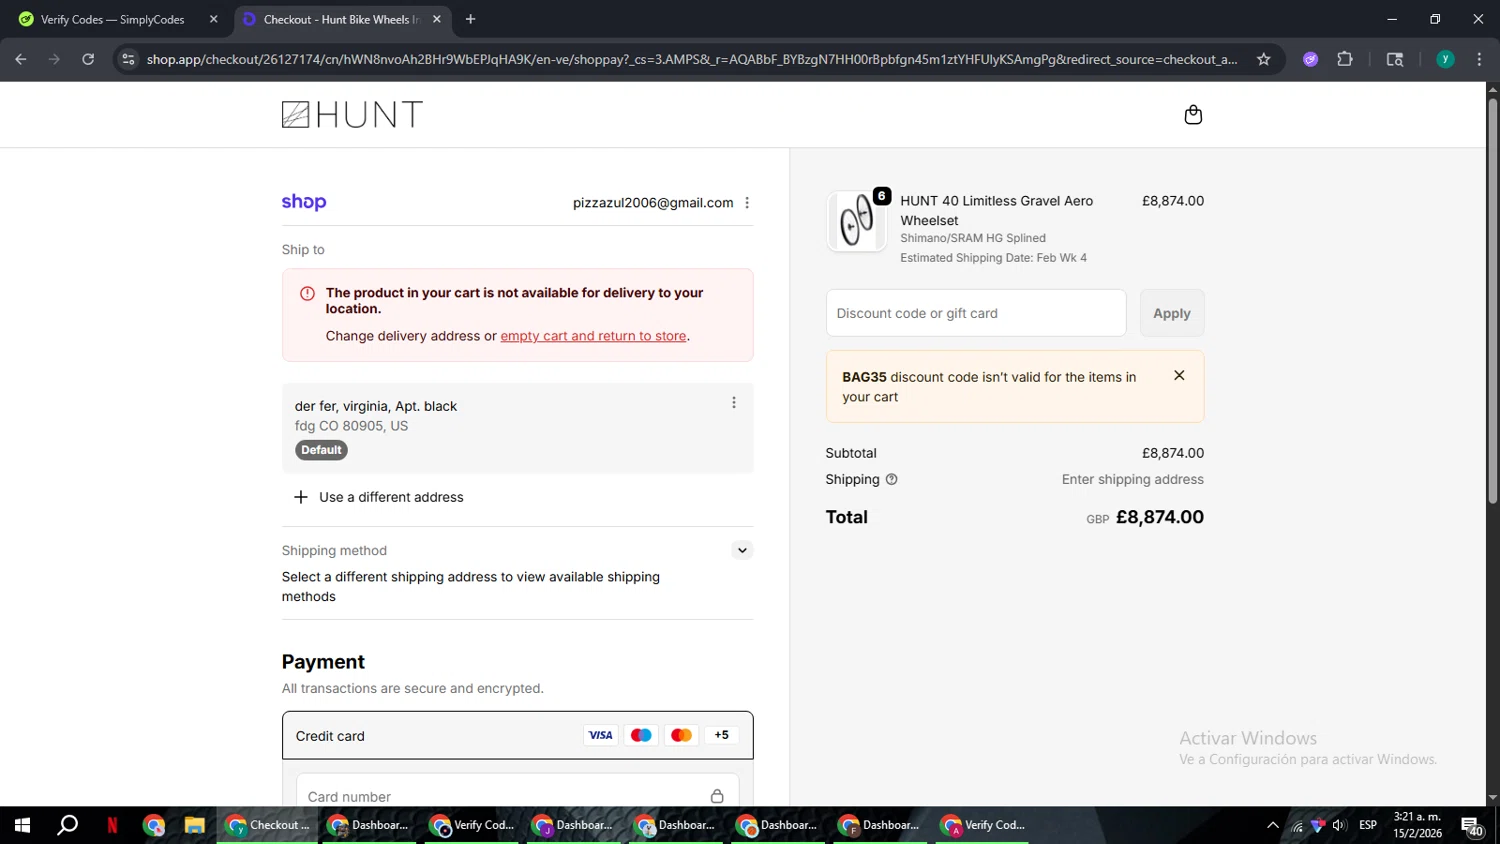
Task: Switch the ESP input language indicator
Action: pyautogui.click(x=1368, y=825)
